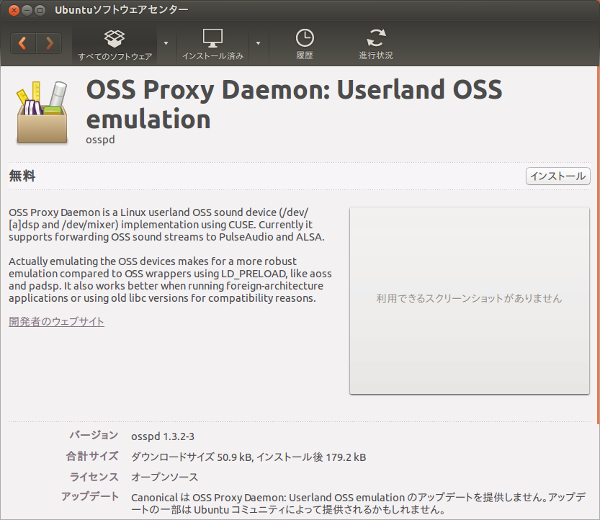Open the すべてのソフトウェア section

coord(115,45)
